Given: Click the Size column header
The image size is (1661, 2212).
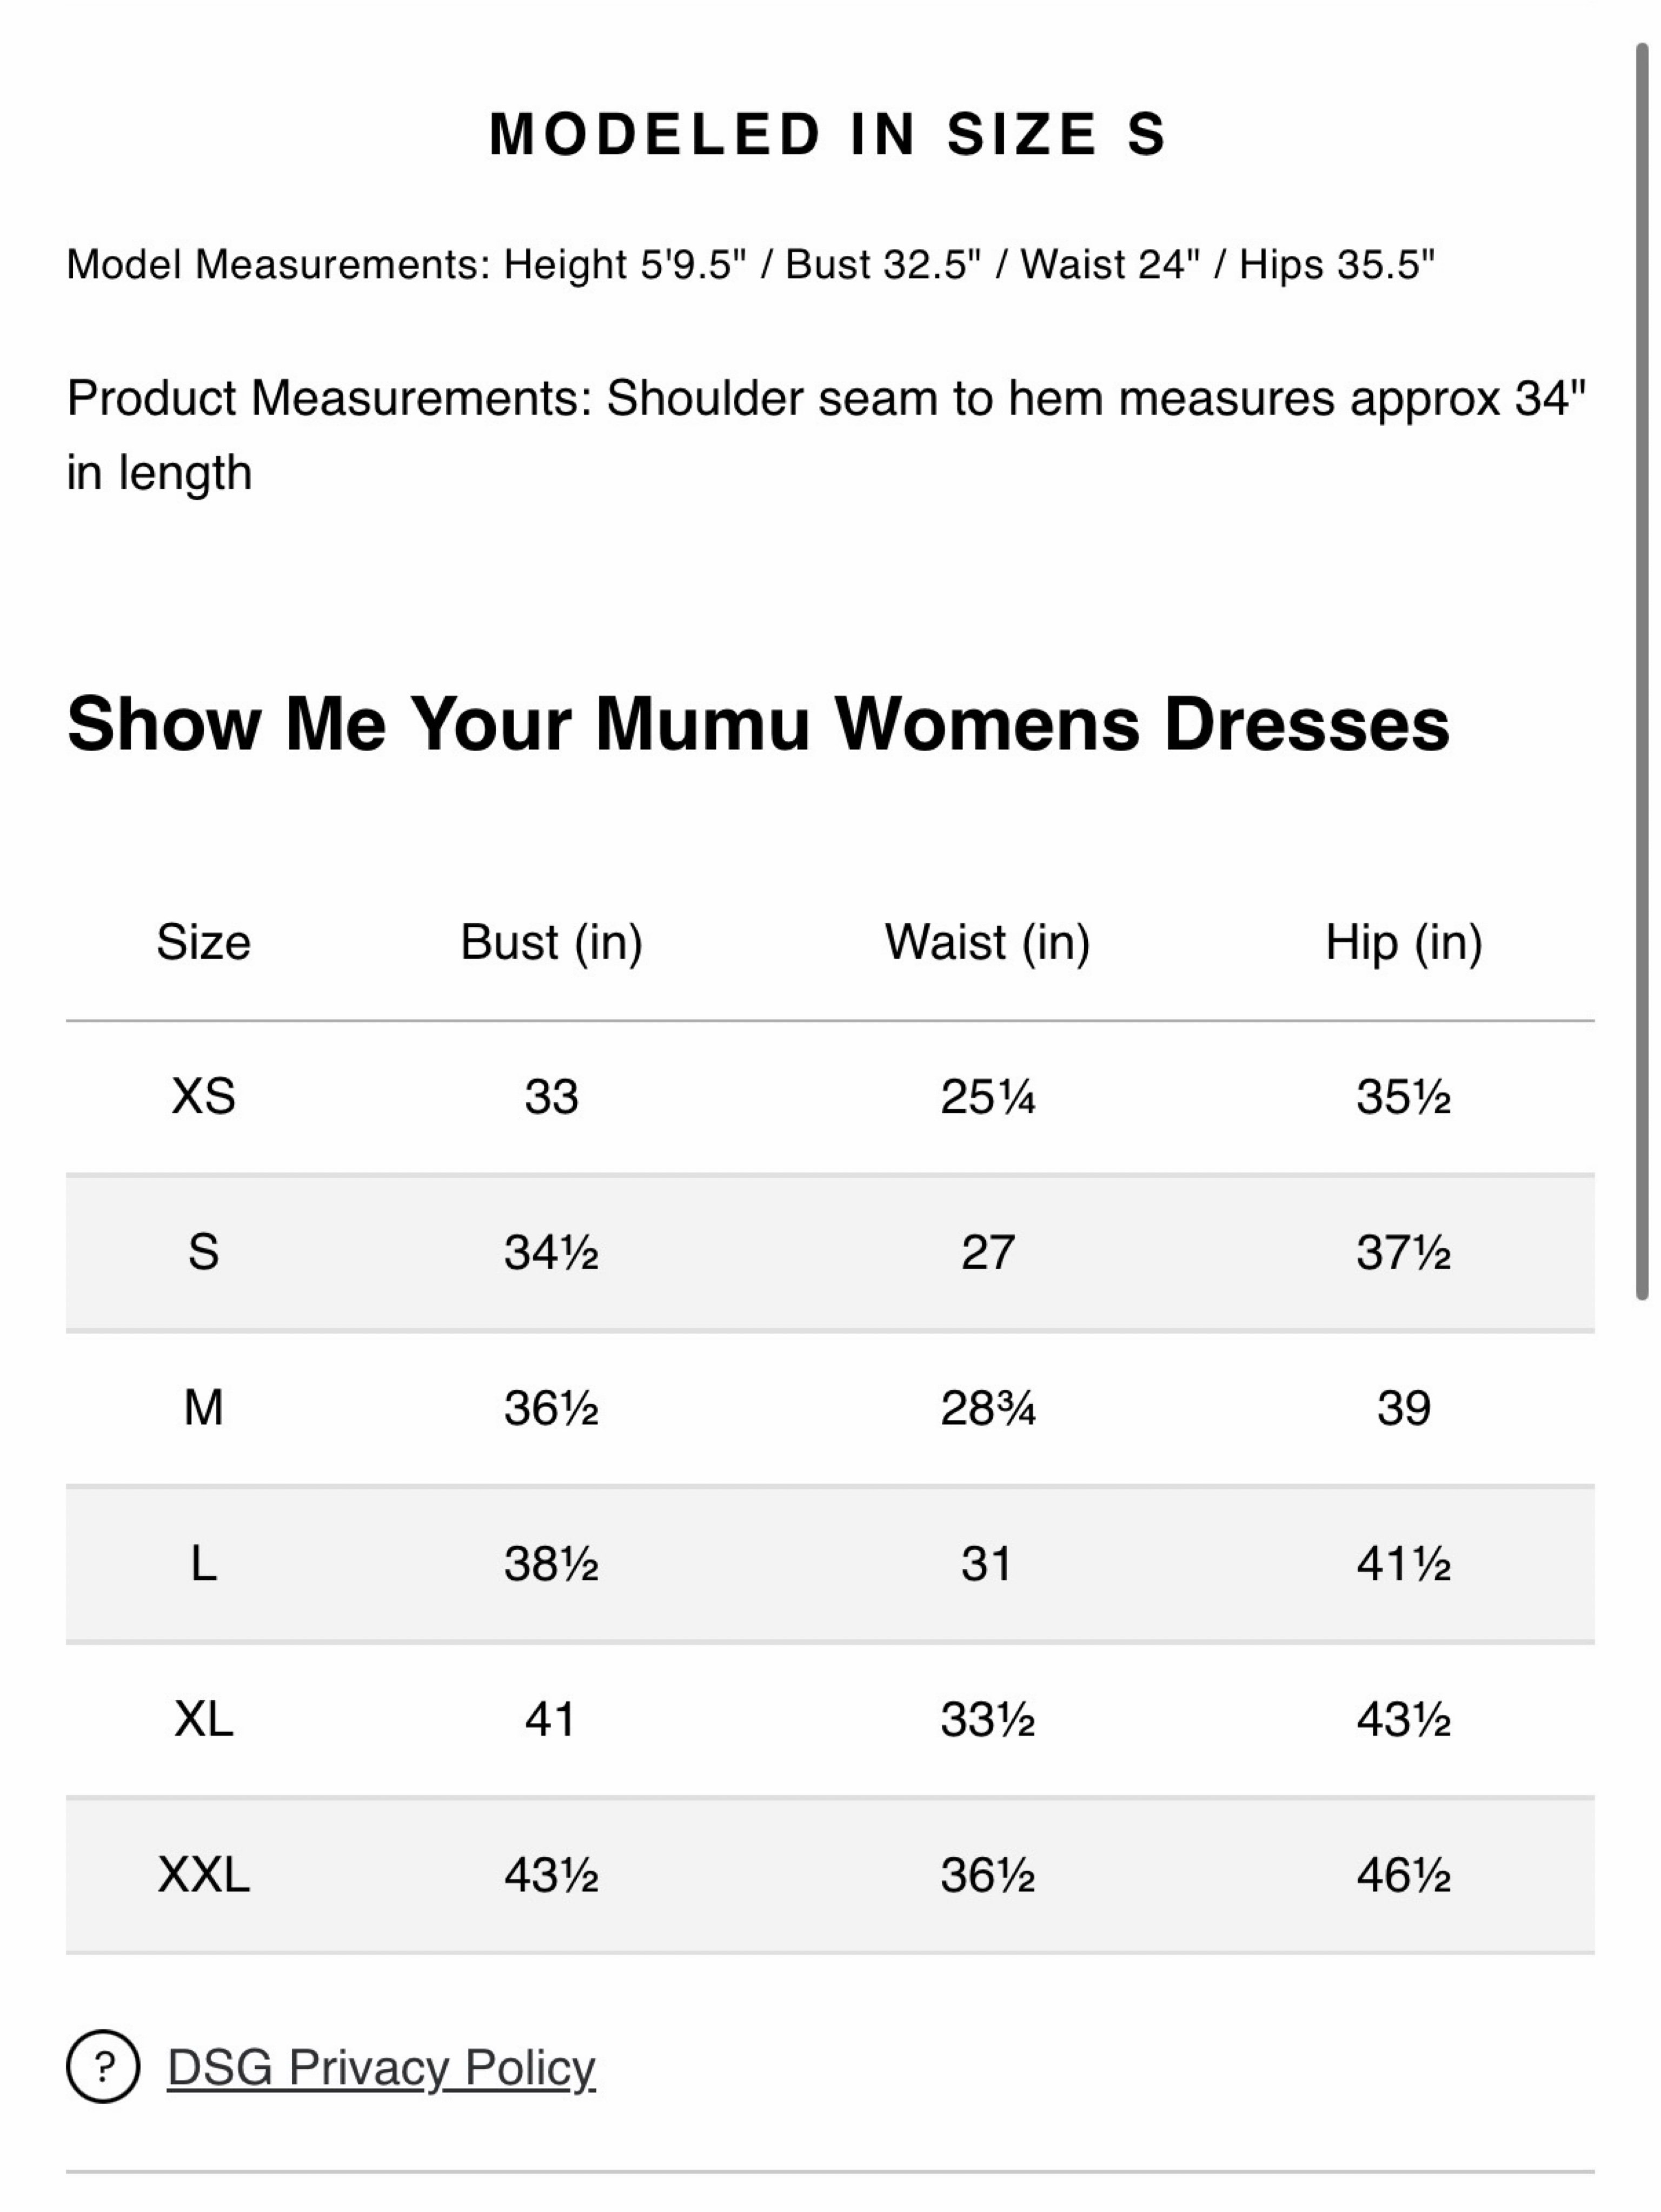Looking at the screenshot, I should [x=203, y=943].
